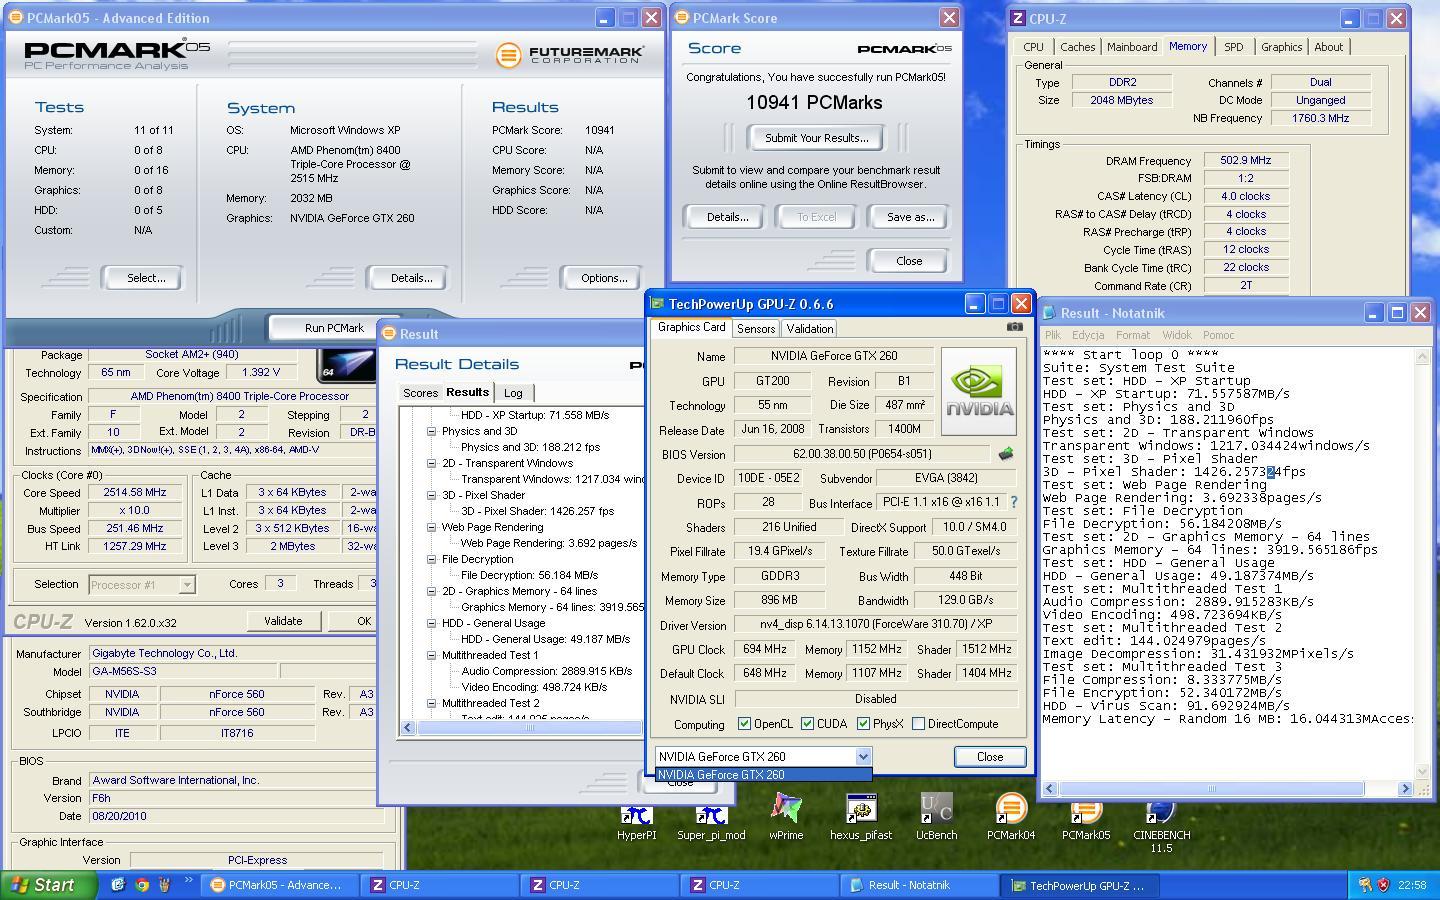The image size is (1440, 900).
Task: Click the Futuremark Corporation logo
Action: coord(569,55)
